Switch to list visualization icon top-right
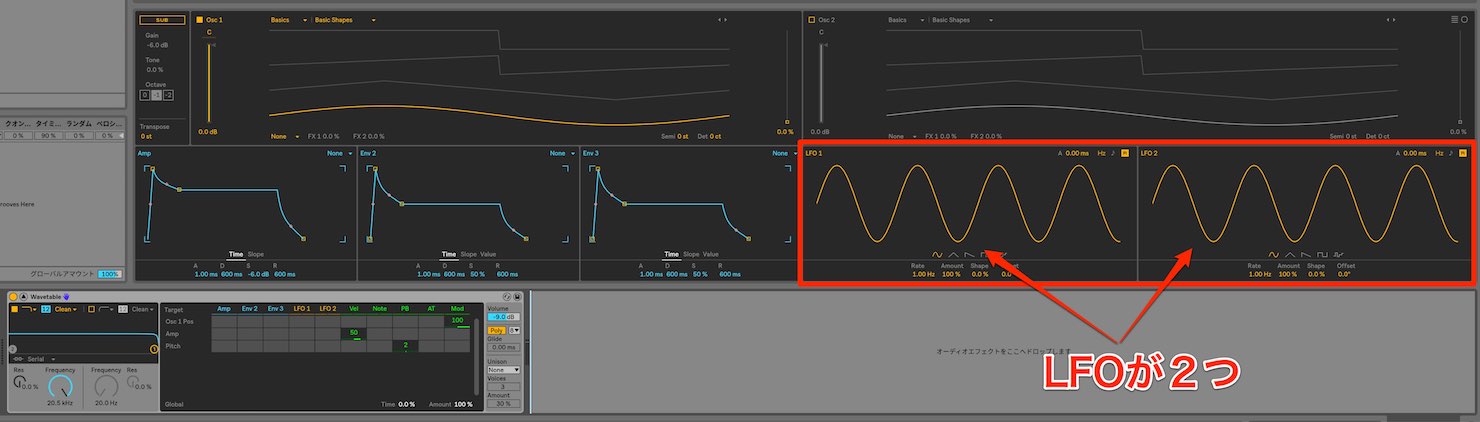The width and height of the screenshot is (1480, 422). tap(1454, 19)
